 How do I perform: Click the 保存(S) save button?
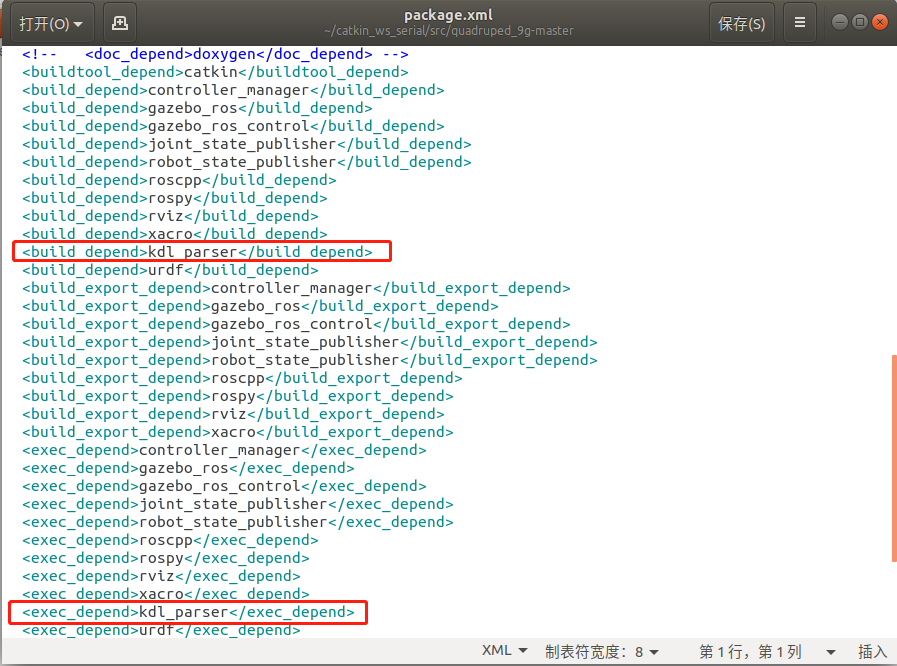(x=741, y=22)
